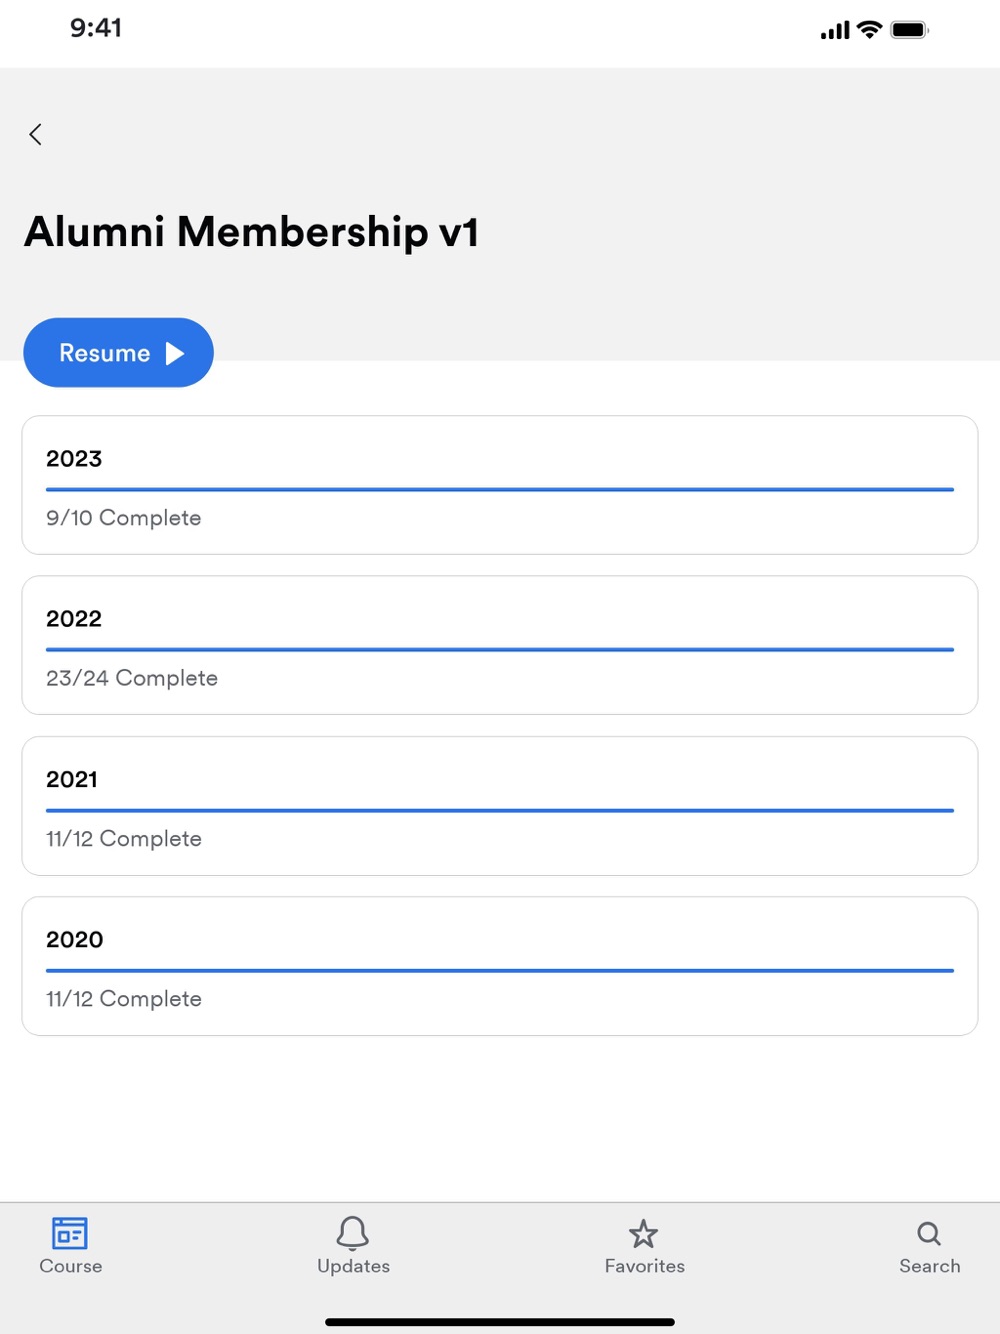Click the 2020 progress bar
Image resolution: width=1000 pixels, height=1334 pixels.
[500, 970]
